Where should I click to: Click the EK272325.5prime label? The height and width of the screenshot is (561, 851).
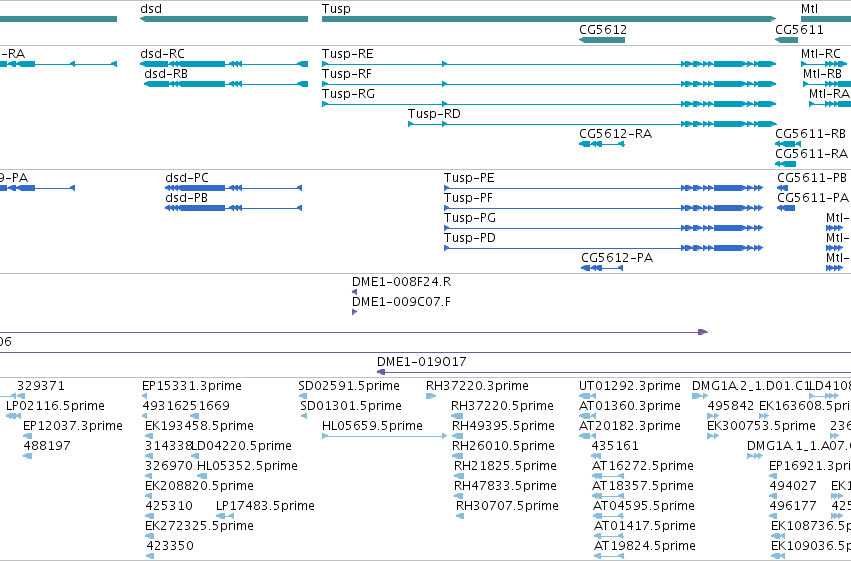199,527
